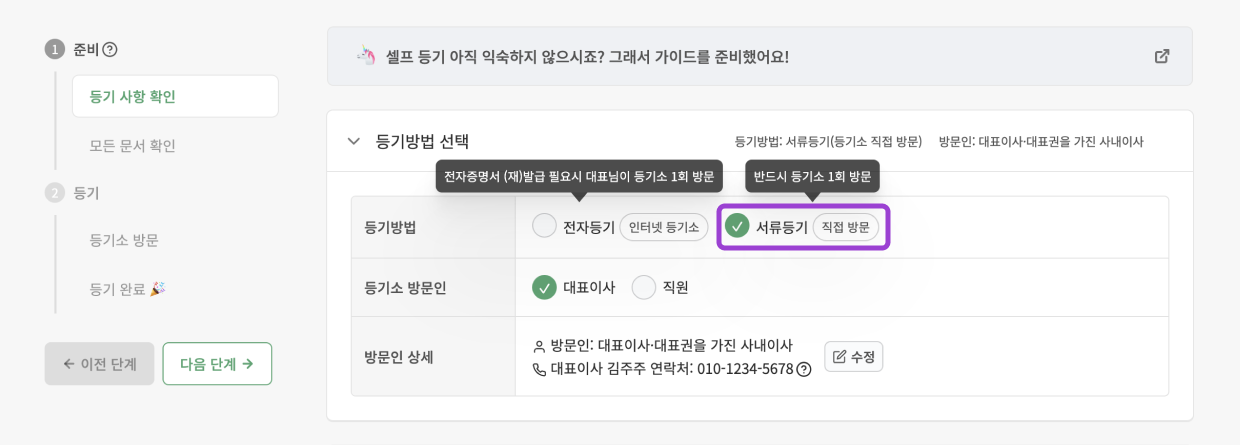The image size is (1240, 445).
Task: Select 대표이사 as the registry visitor
Action: [x=544, y=287]
